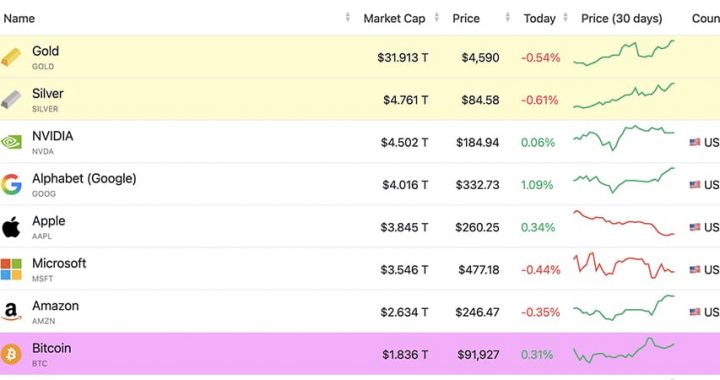
Task: Open the Amazon company link
Action: pos(55,306)
